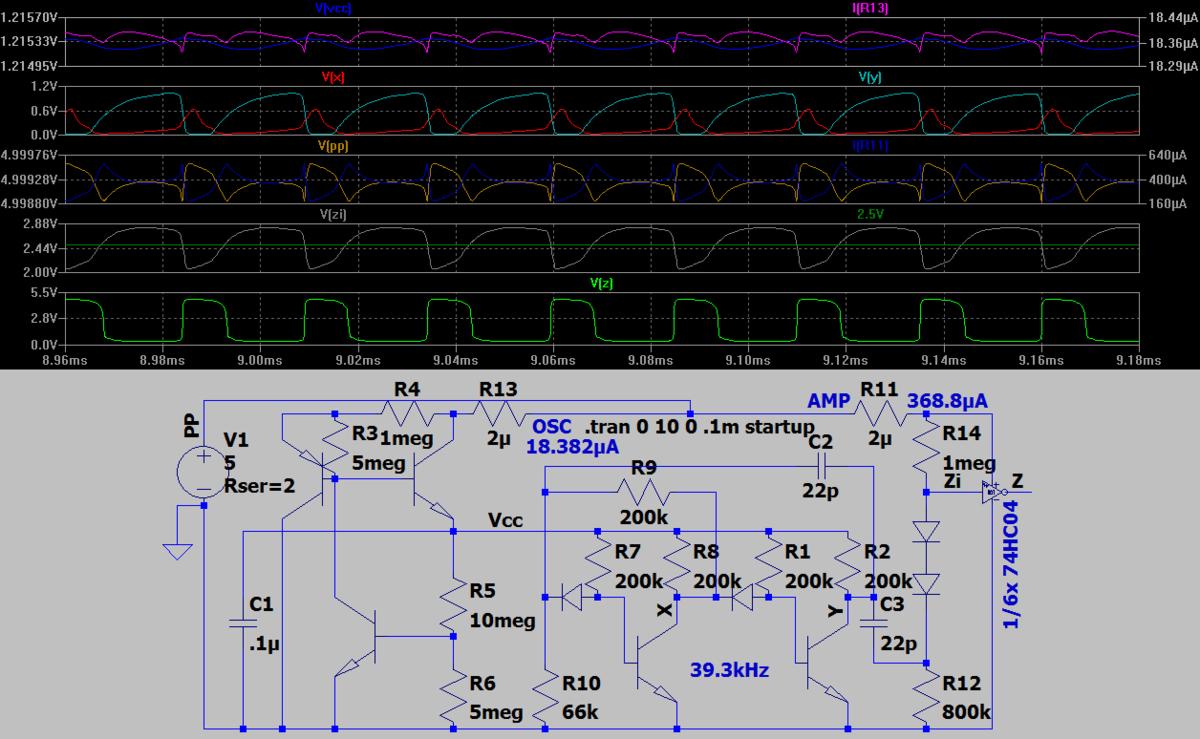Select the V[x] trace label
Viewport: 1200px width, 739px height.
(333, 77)
